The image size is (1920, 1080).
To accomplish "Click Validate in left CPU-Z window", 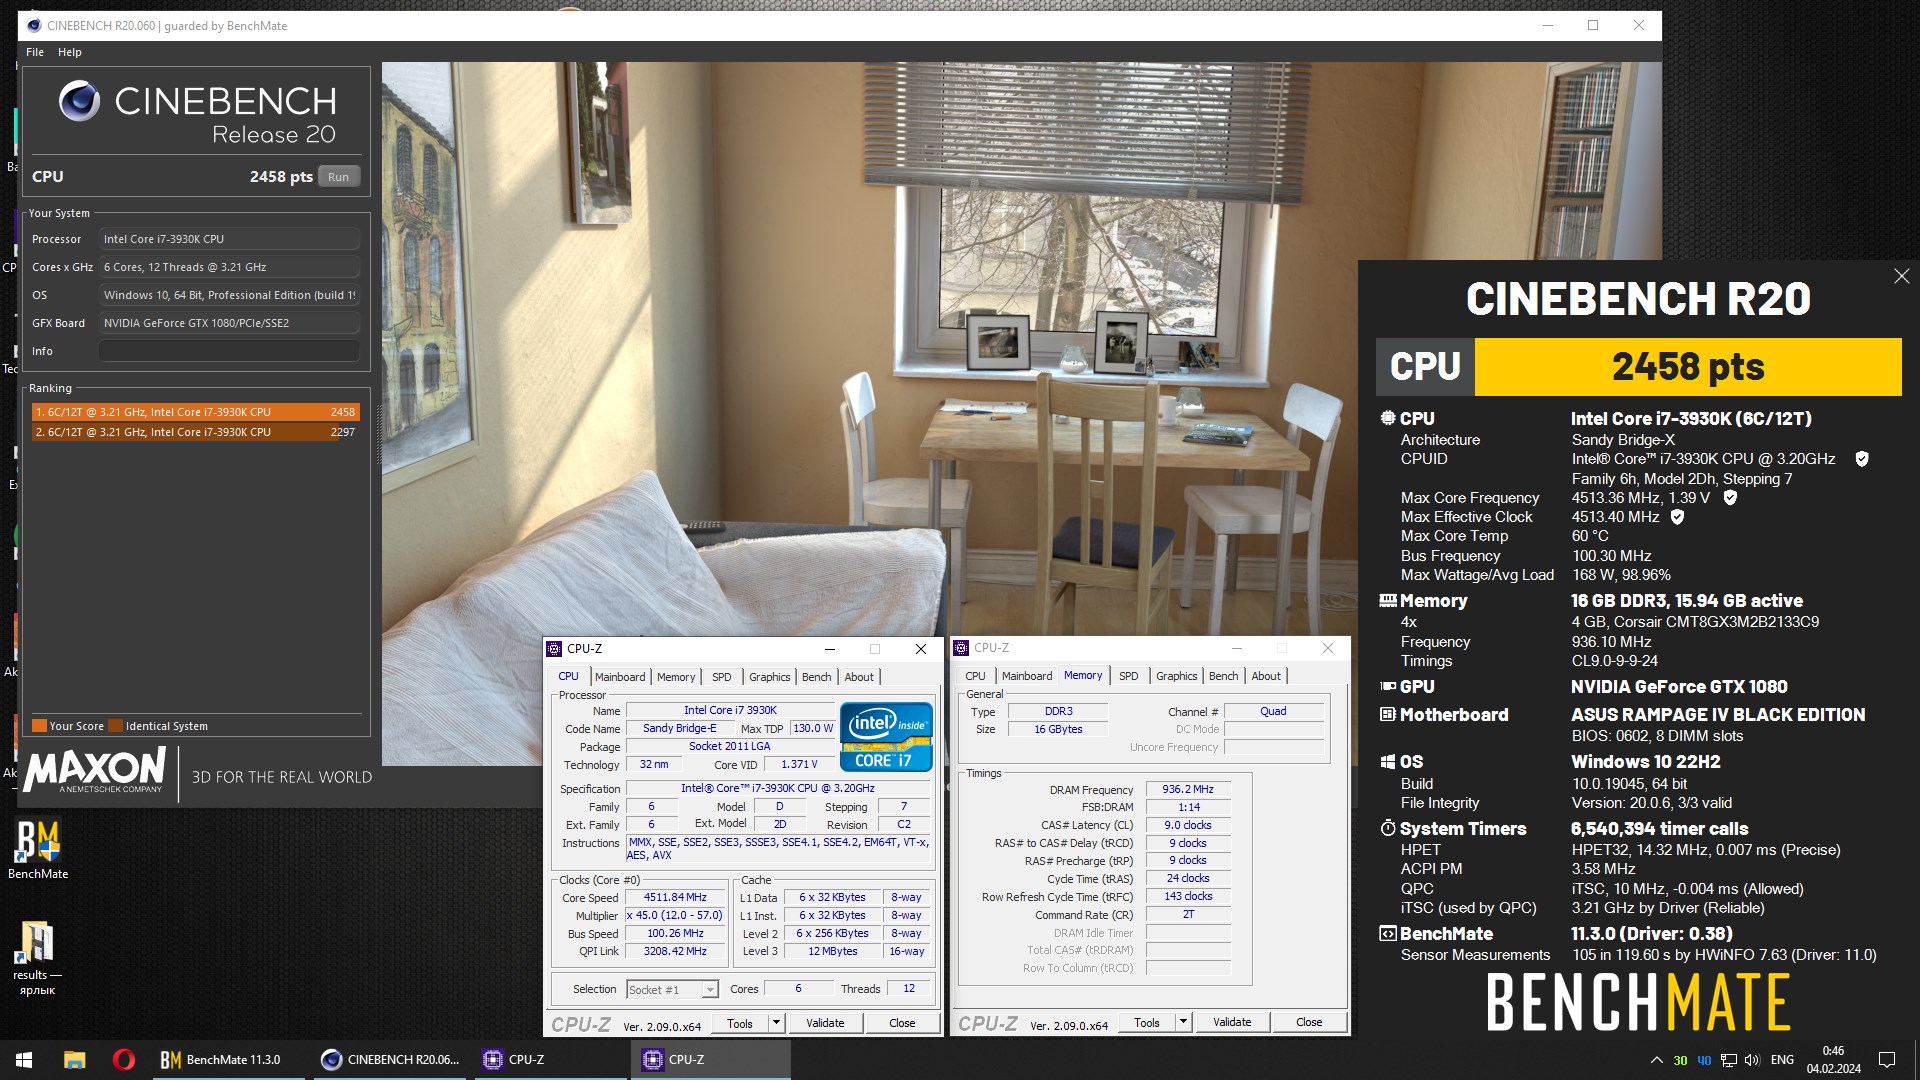I will (x=825, y=1023).
